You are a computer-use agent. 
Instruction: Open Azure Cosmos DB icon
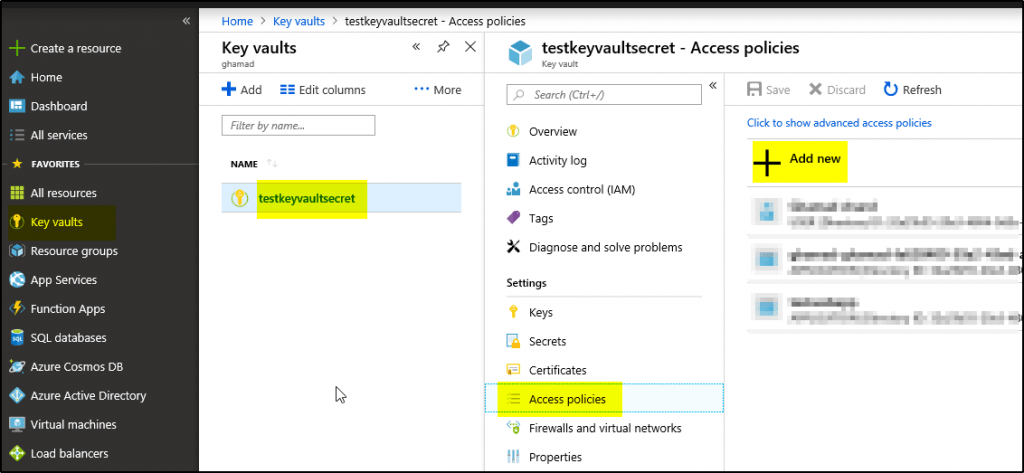[16, 367]
